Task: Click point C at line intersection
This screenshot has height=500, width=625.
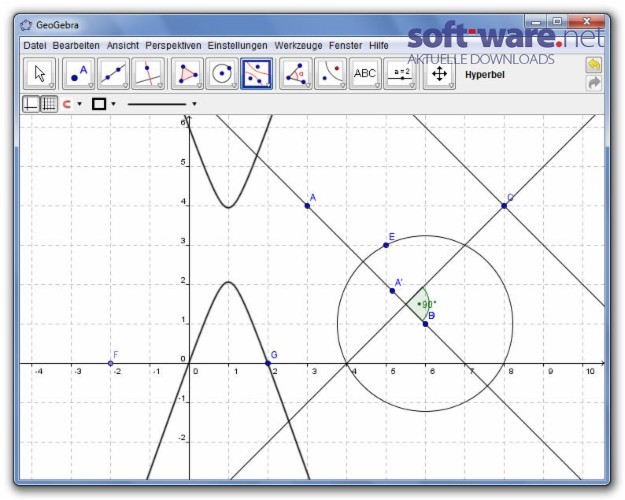Action: 504,206
